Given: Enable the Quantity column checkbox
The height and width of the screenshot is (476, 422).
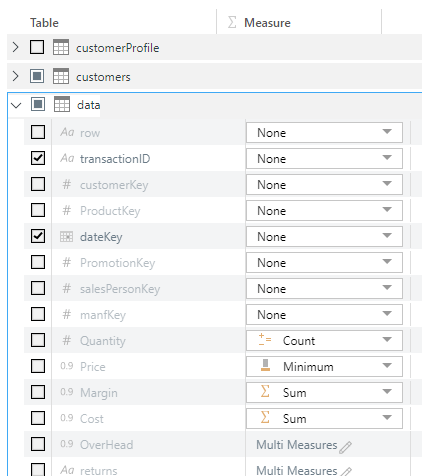Looking at the screenshot, I should 38,340.
